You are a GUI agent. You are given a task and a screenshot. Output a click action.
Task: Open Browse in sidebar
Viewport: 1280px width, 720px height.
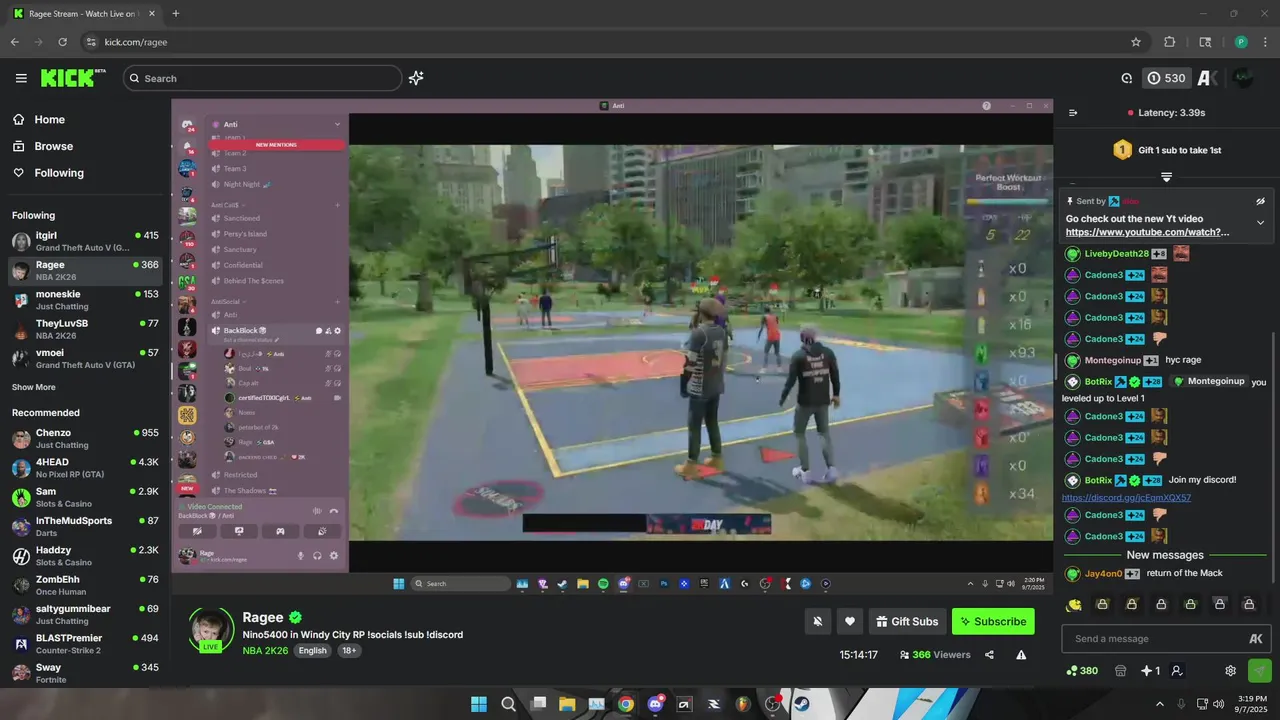coord(85,146)
